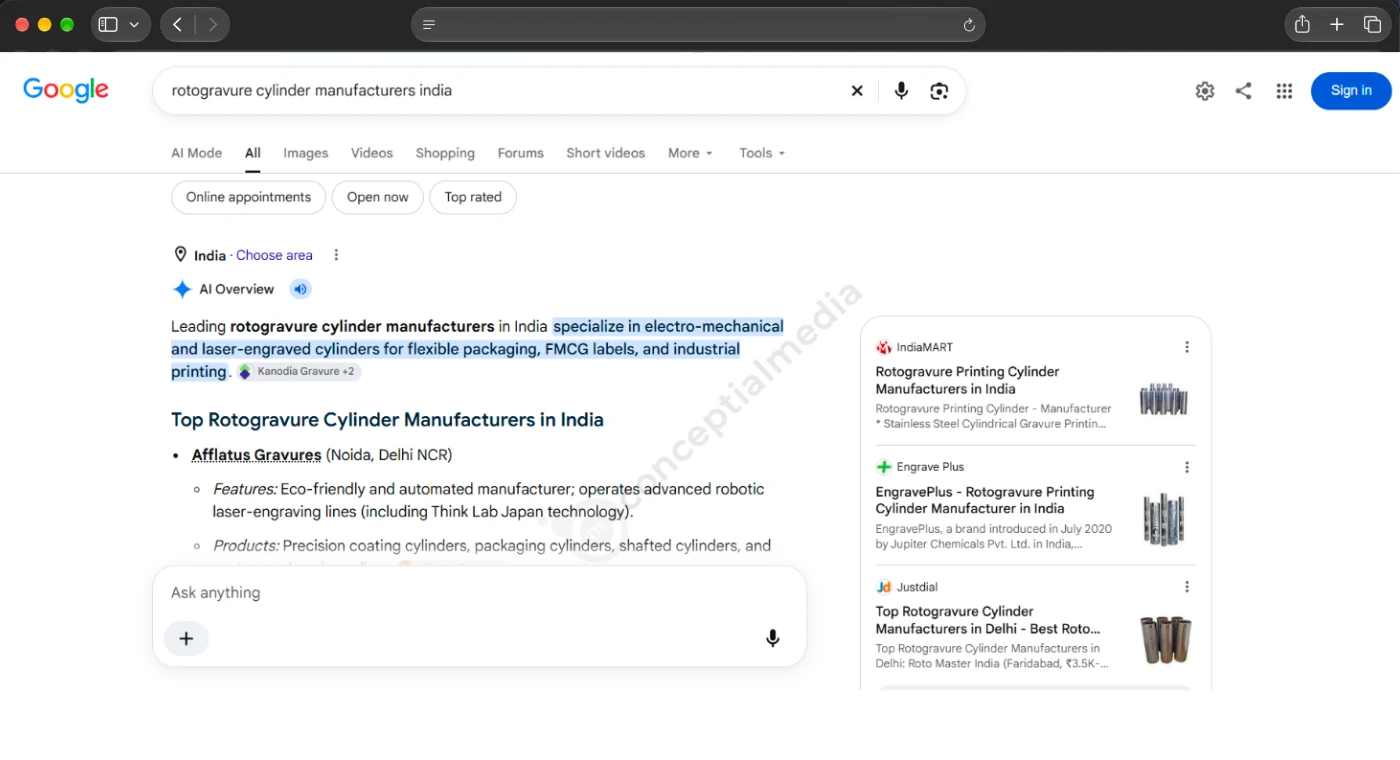The width and height of the screenshot is (1400, 760).
Task: Click the Sign in button
Action: (x=1351, y=91)
